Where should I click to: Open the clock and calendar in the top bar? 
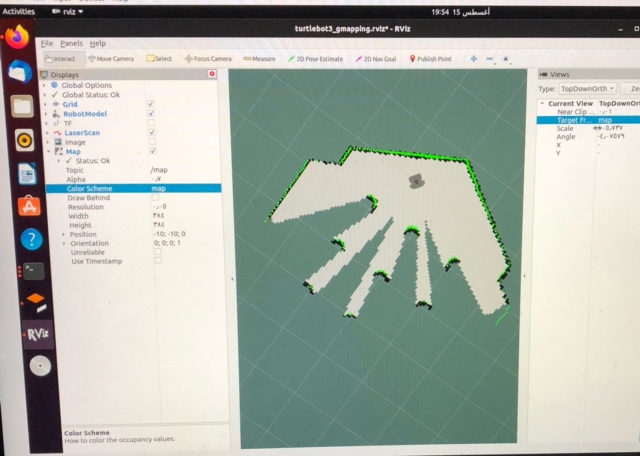pos(460,12)
